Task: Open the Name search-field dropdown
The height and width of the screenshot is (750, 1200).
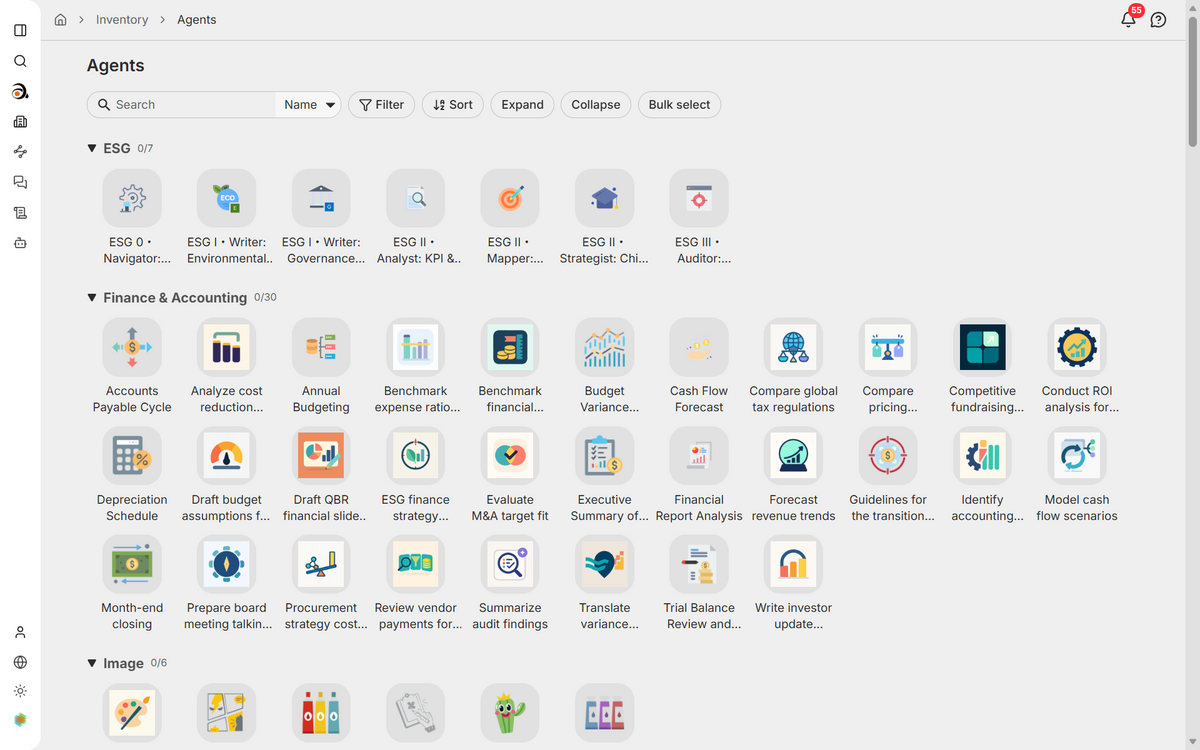Action: click(309, 104)
